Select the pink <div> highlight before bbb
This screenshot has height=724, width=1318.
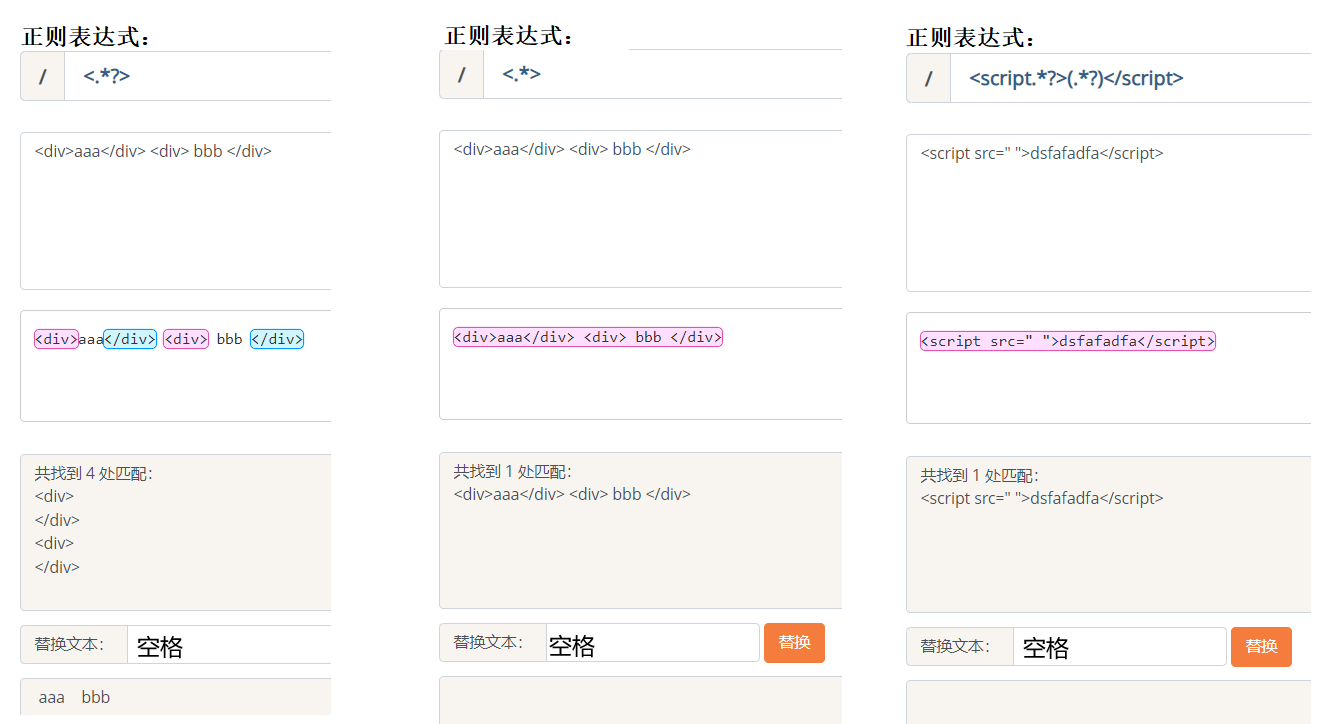pos(186,339)
